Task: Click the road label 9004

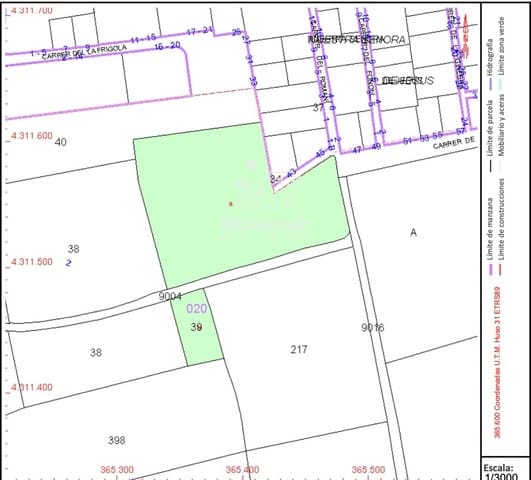Action: point(170,296)
